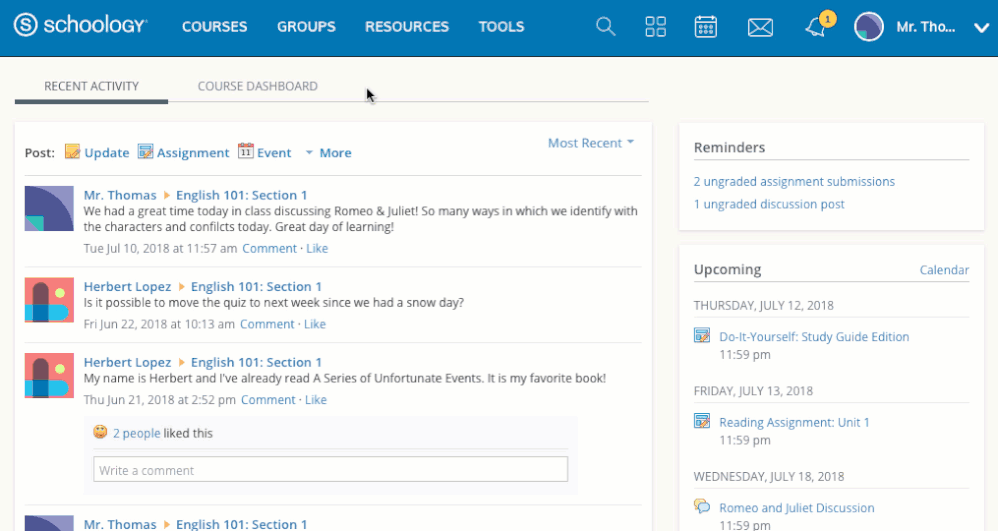Open the notifications bell icon
Screen dimensions: 998x531
[x=815, y=27]
